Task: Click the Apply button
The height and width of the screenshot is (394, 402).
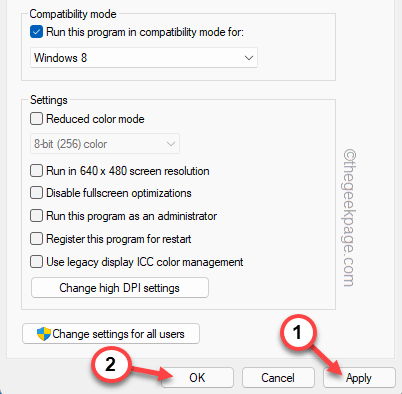Action: (x=359, y=378)
